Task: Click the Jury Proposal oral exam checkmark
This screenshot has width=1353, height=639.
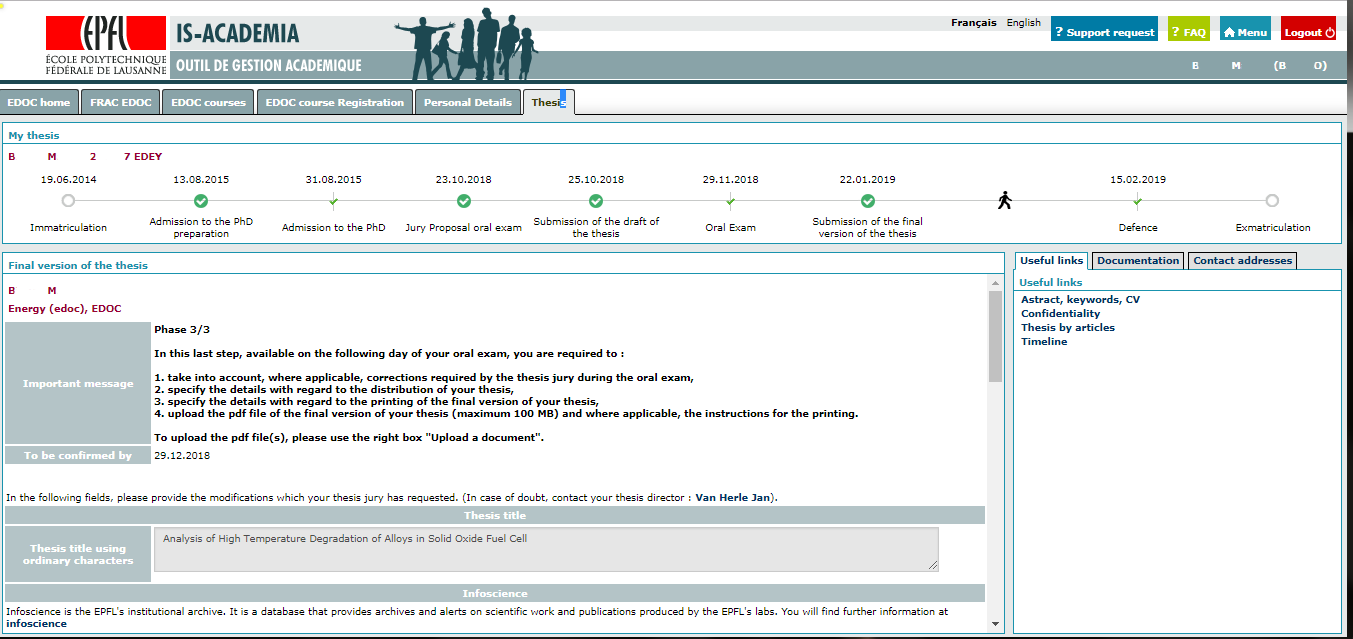Action: click(x=464, y=200)
